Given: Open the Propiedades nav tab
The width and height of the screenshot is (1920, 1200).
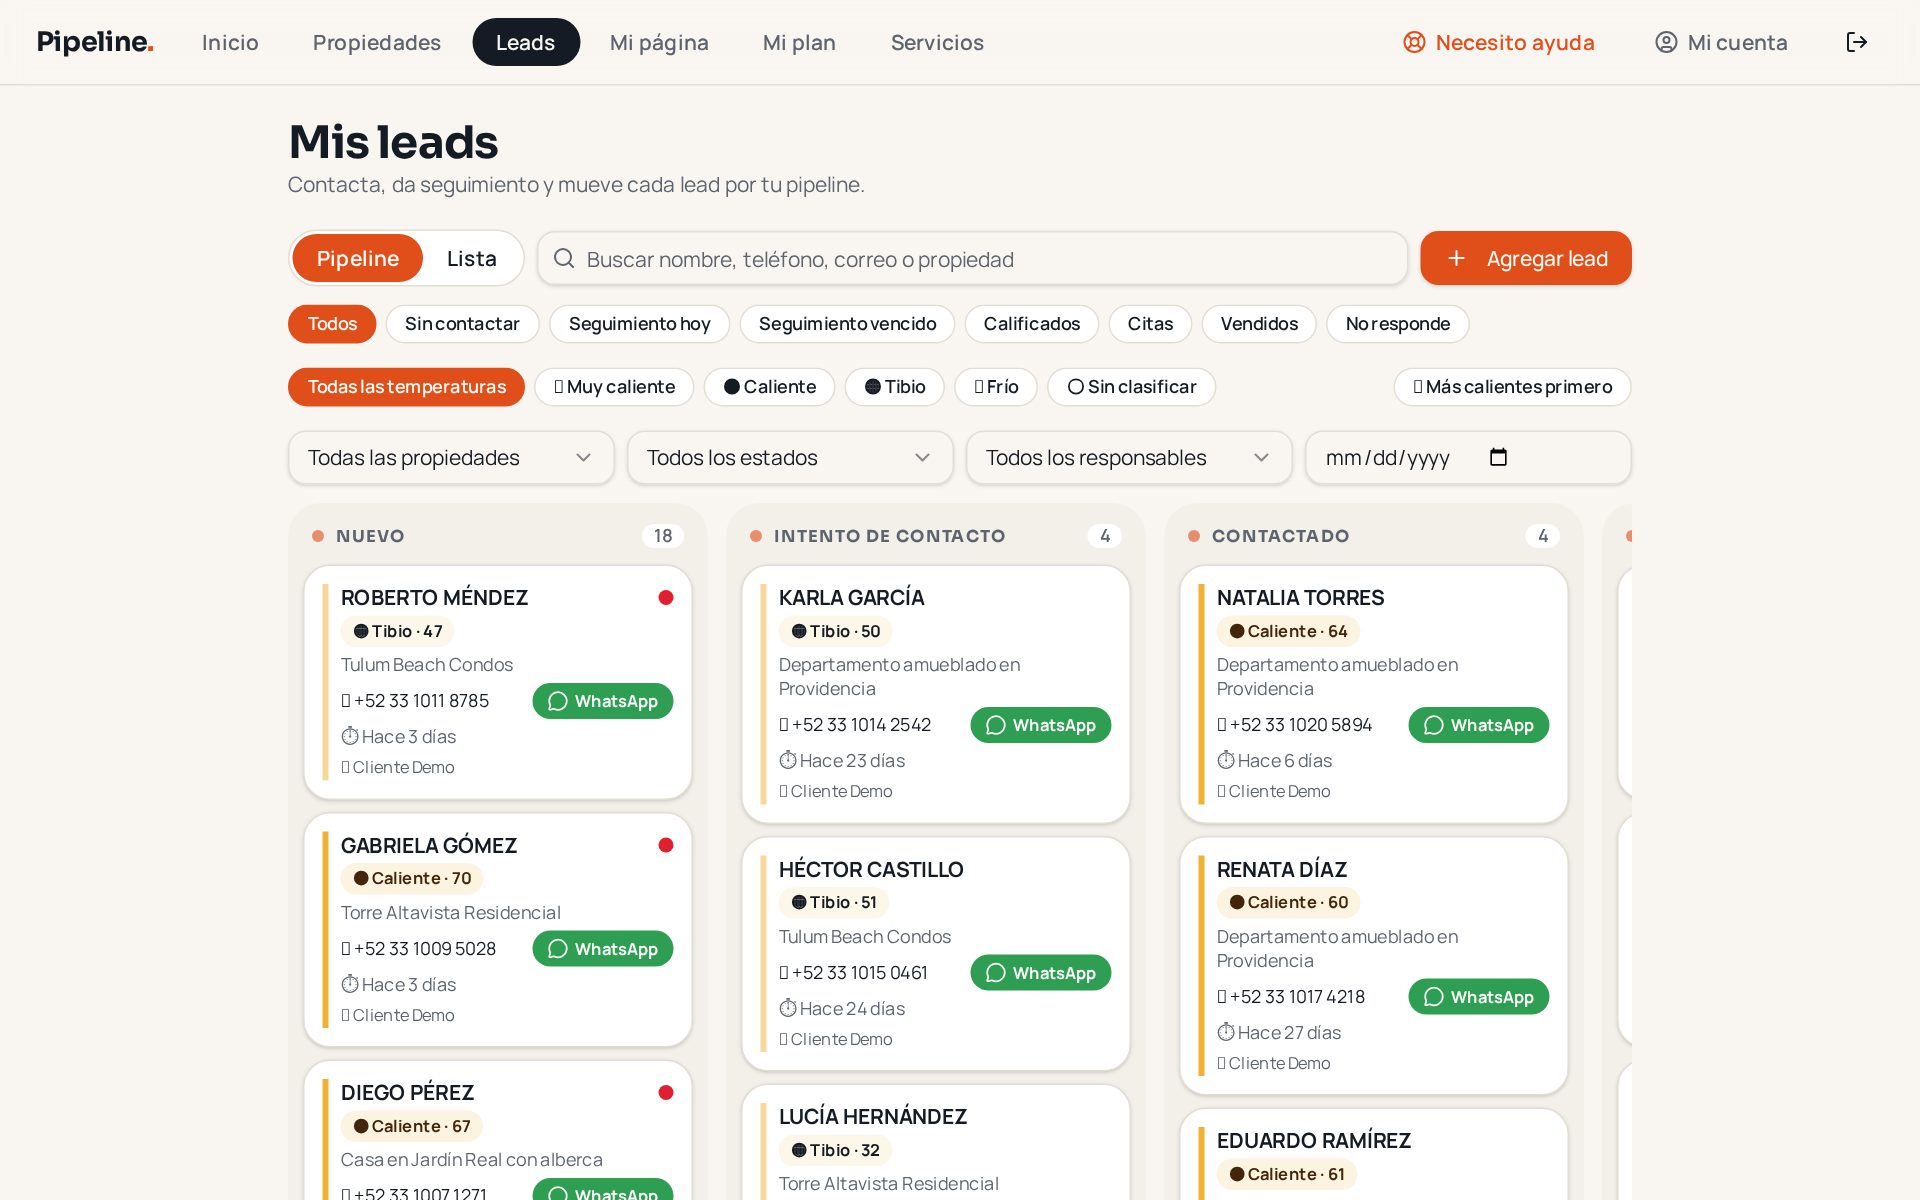Looking at the screenshot, I should 377,42.
